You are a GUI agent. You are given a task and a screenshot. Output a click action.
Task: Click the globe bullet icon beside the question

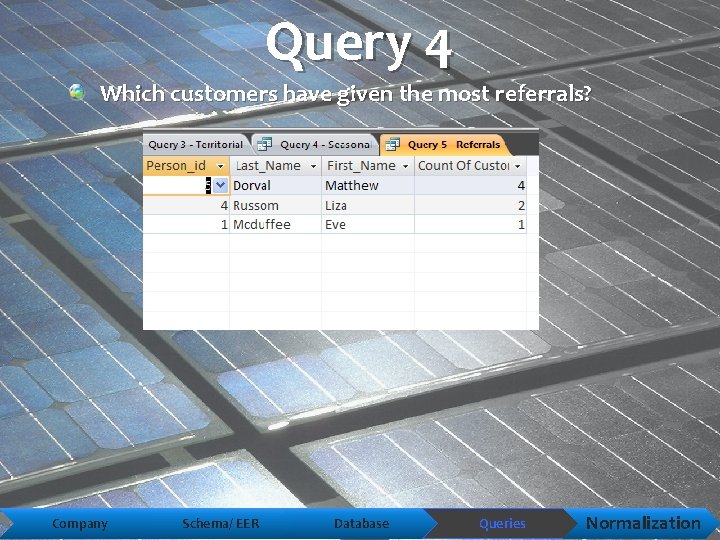tap(77, 92)
